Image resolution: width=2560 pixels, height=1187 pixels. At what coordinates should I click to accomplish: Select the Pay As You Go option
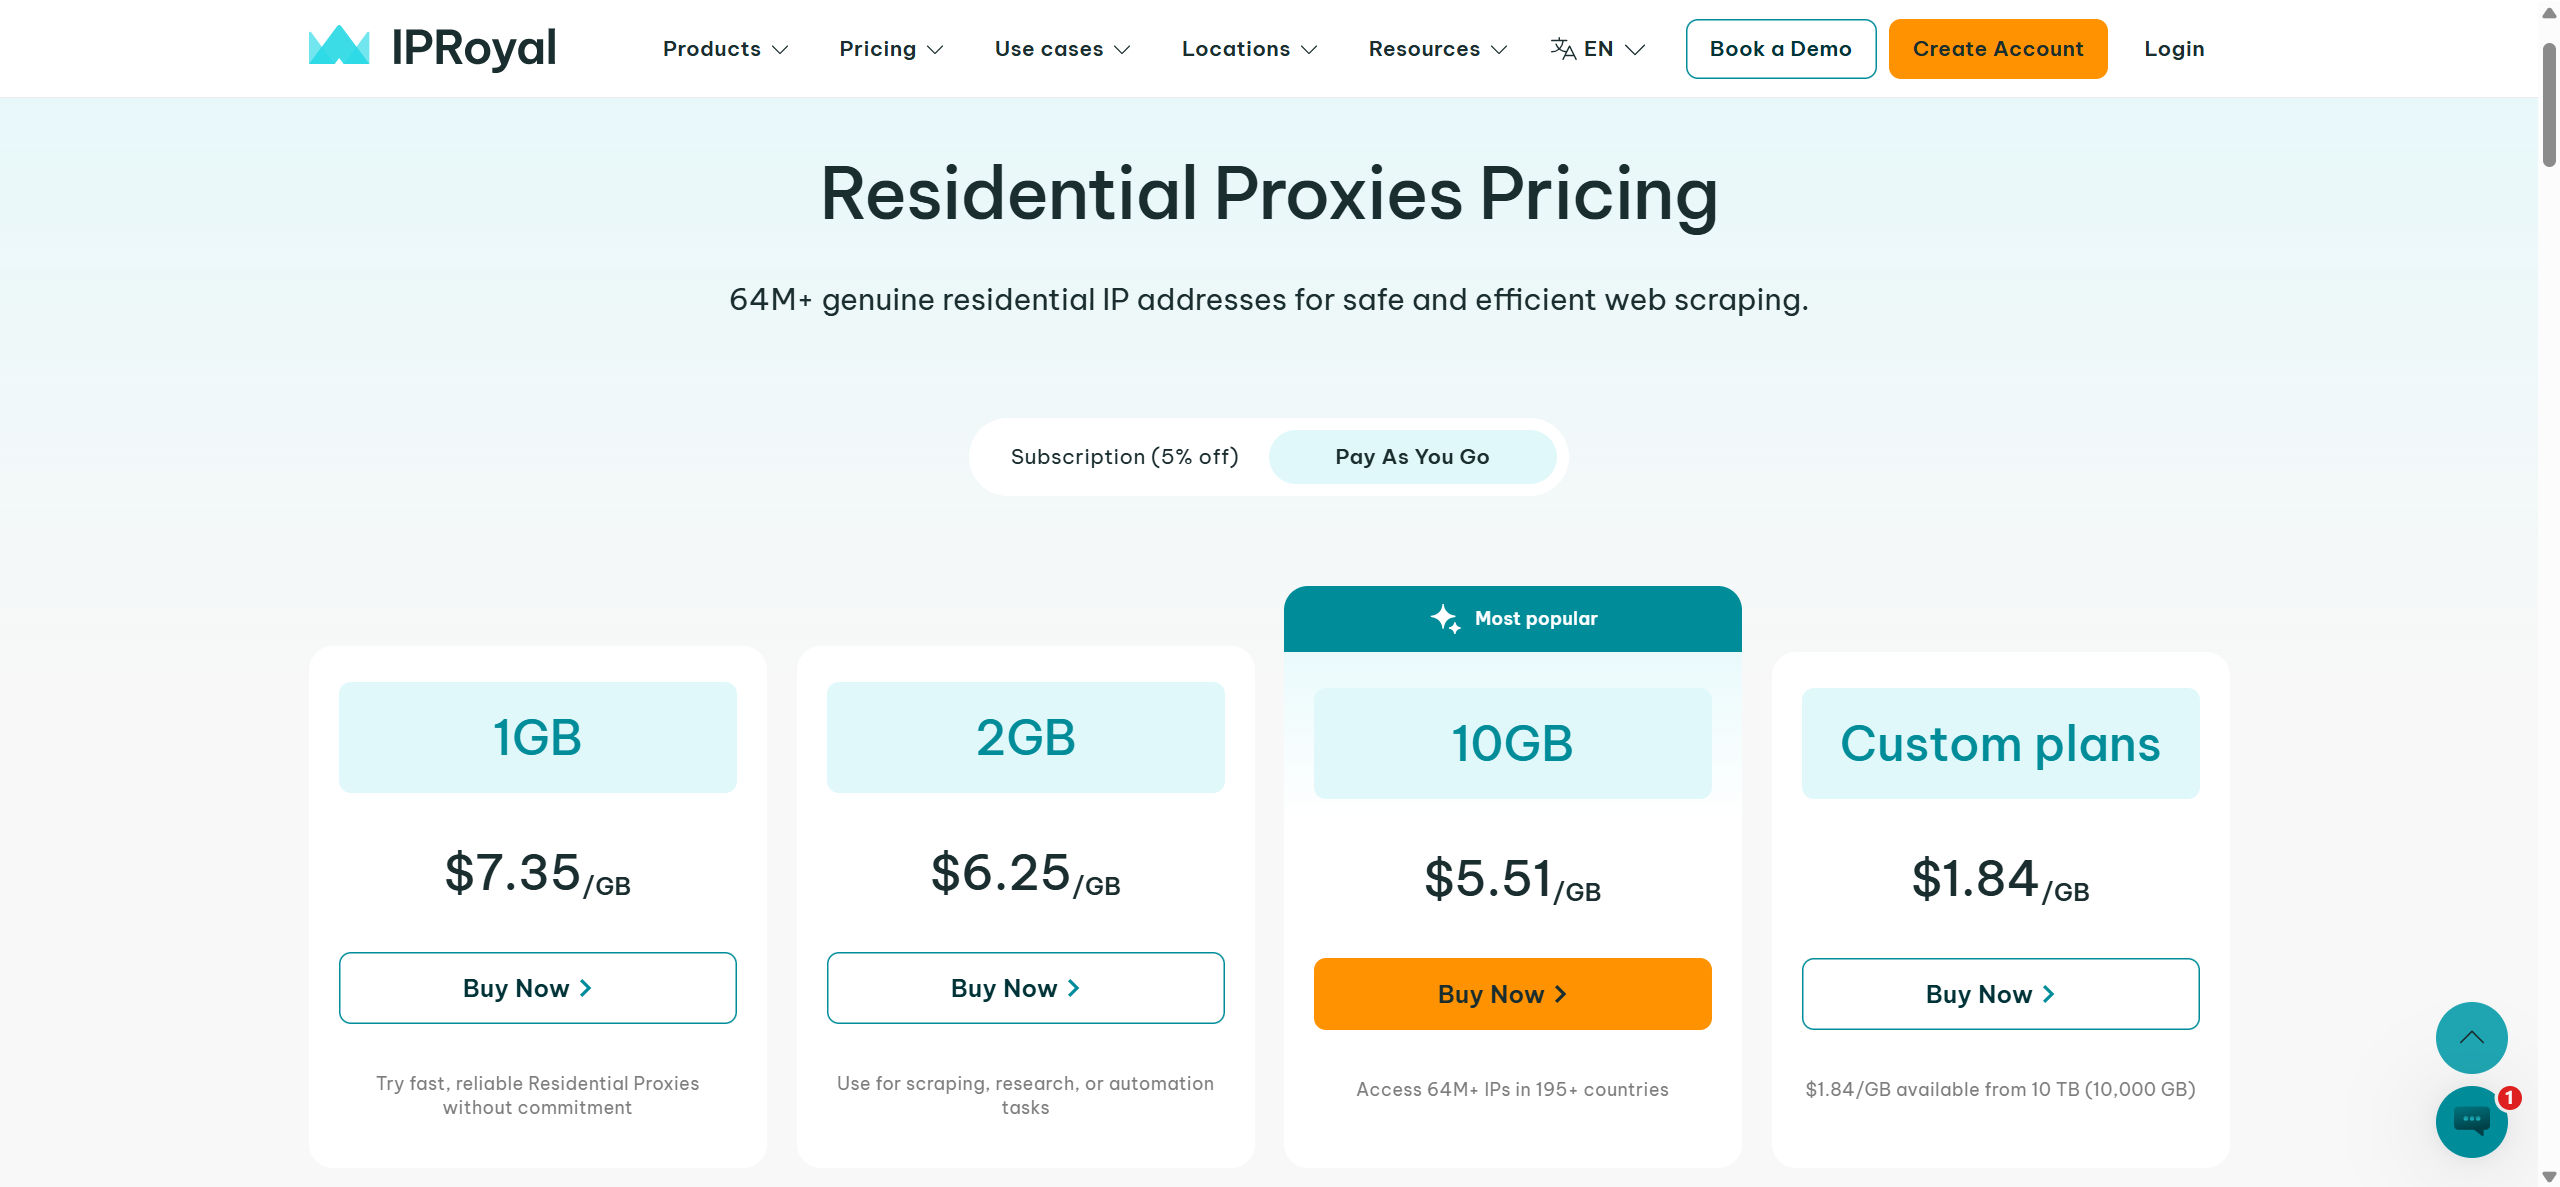click(x=1412, y=457)
